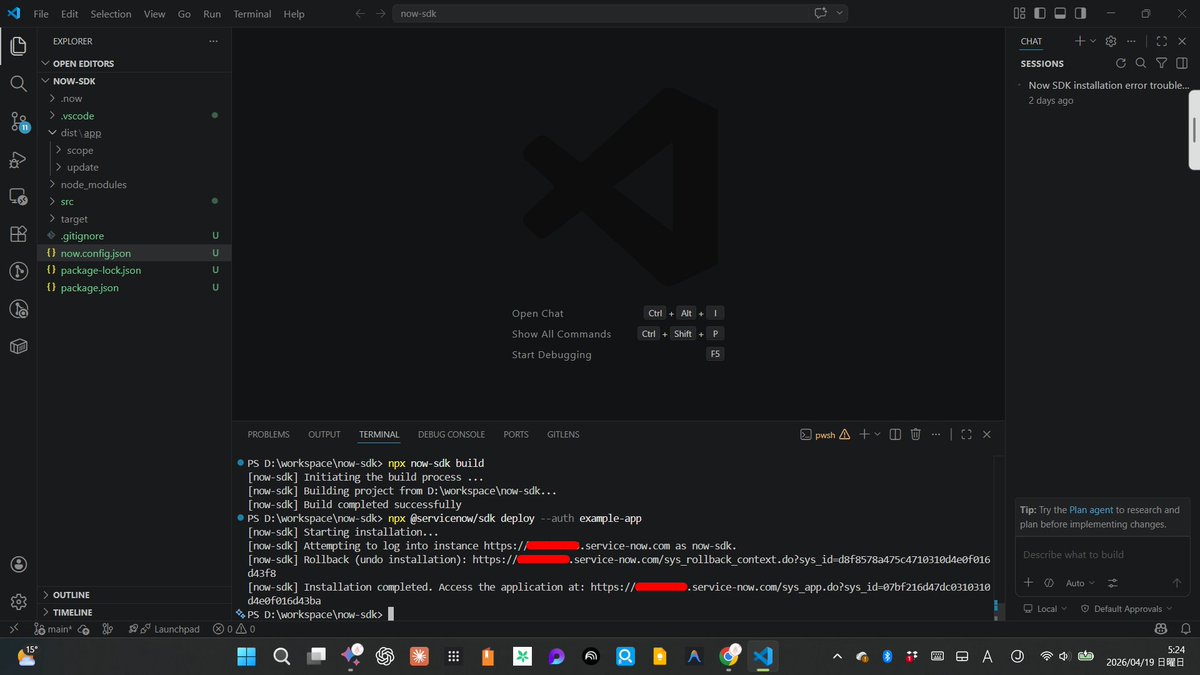Switch to GITLENS panel tab
Image resolution: width=1200 pixels, height=675 pixels.
pyautogui.click(x=563, y=434)
